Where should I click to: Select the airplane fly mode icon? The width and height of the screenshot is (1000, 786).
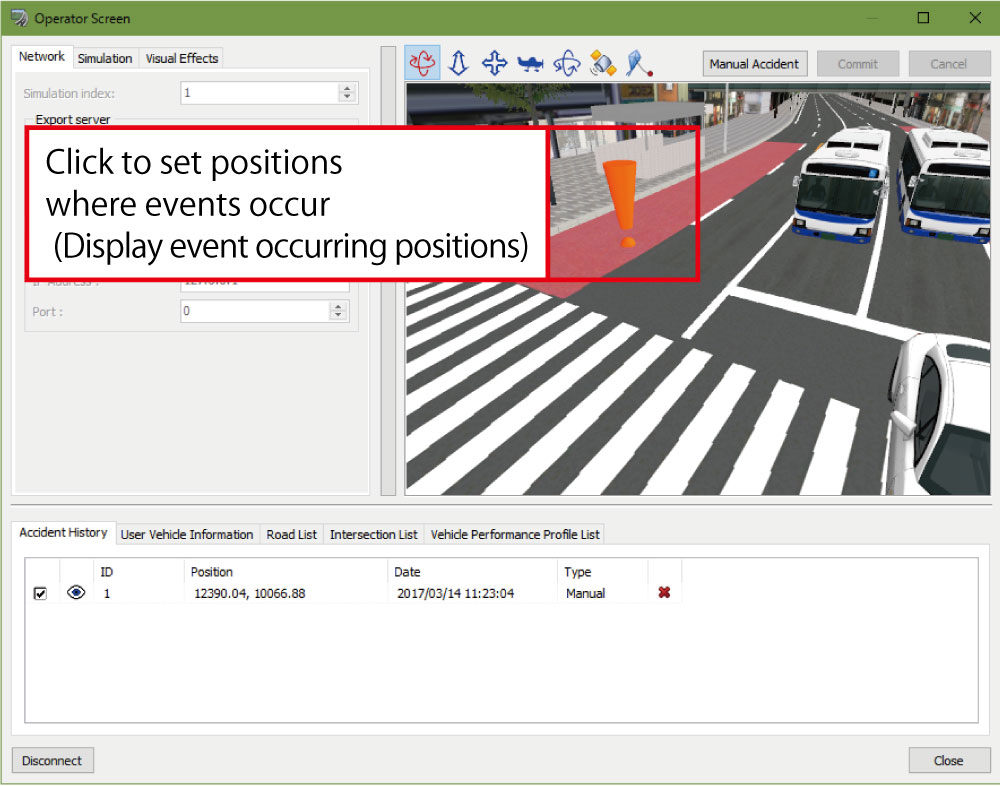coord(531,64)
